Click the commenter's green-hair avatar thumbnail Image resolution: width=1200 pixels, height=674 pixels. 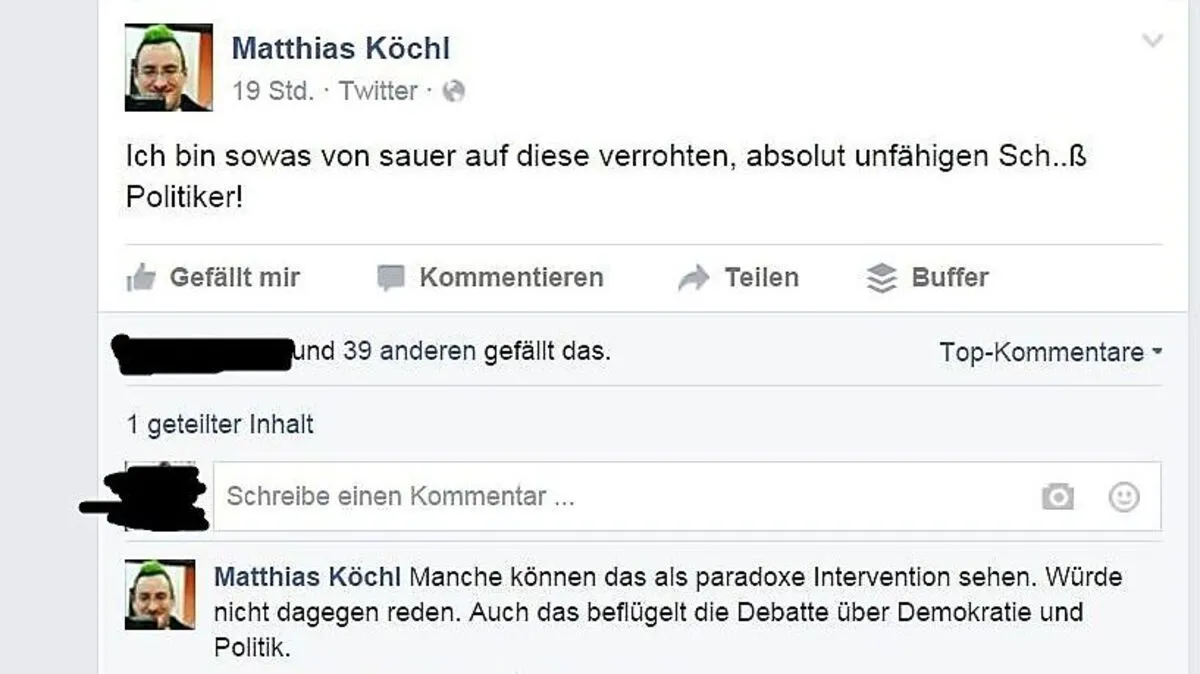tap(160, 594)
